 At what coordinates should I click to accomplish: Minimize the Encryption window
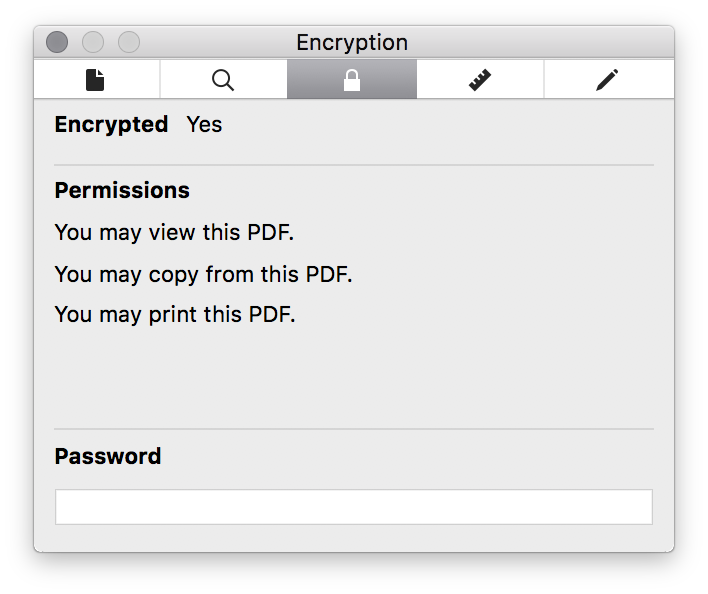[x=93, y=42]
